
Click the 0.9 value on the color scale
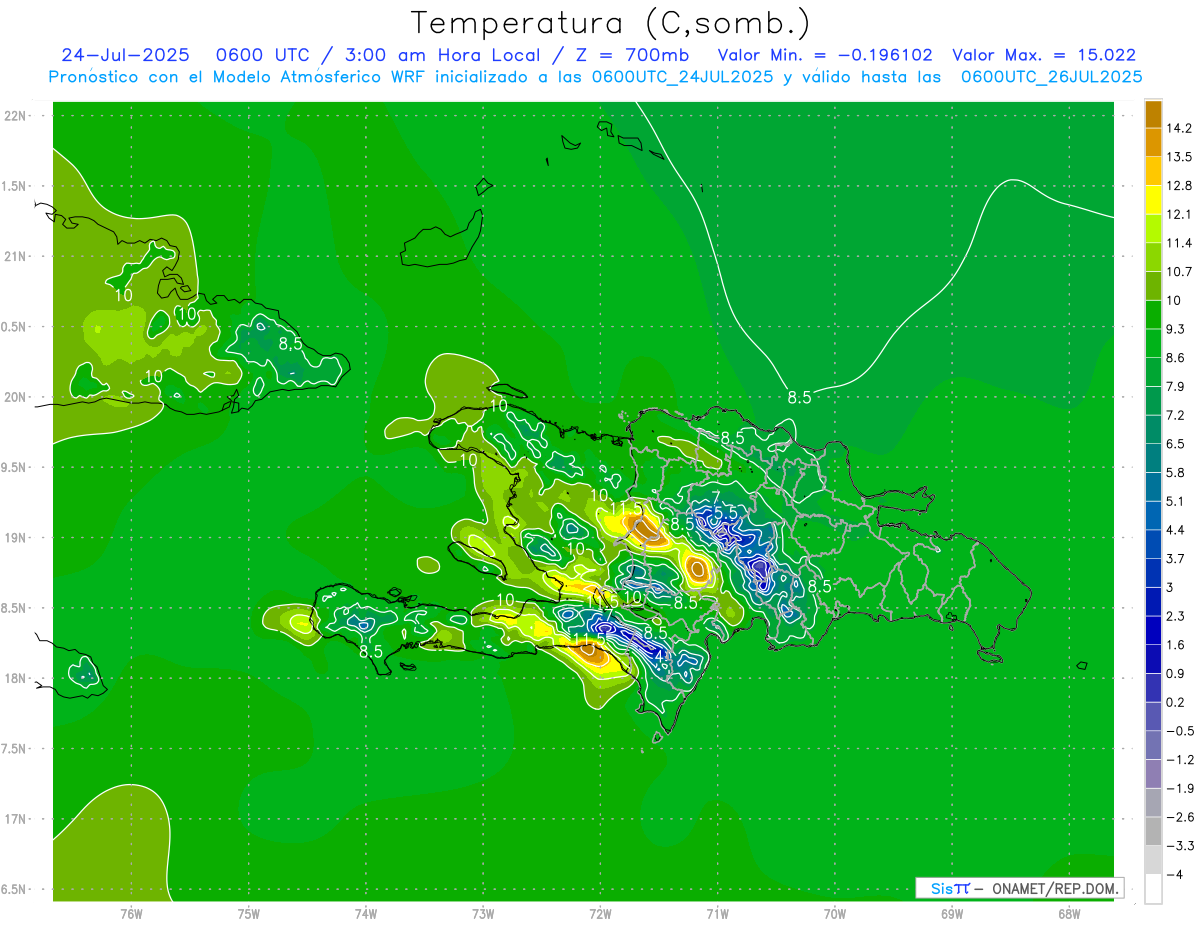point(1175,673)
